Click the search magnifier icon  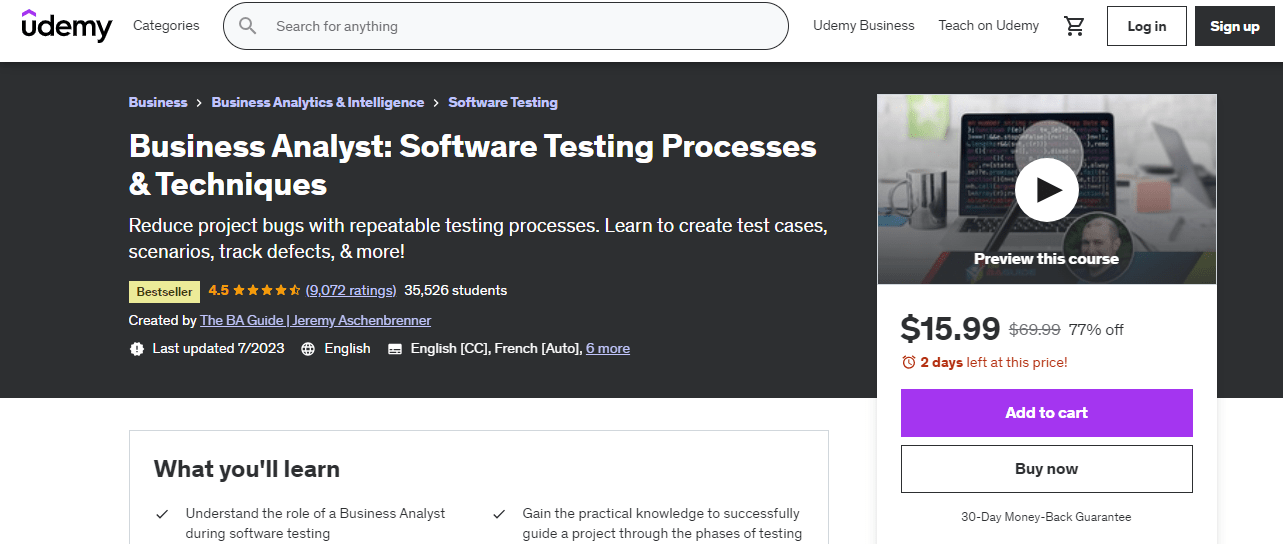tap(248, 26)
